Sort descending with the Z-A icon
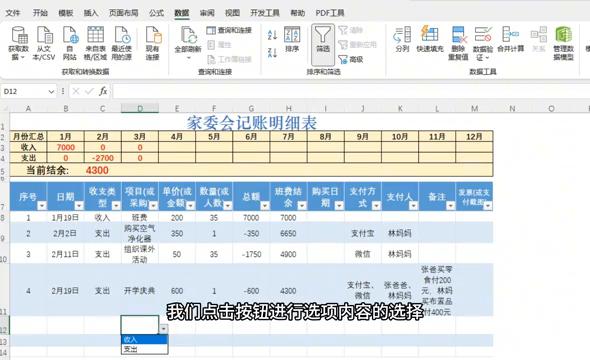 (272, 52)
